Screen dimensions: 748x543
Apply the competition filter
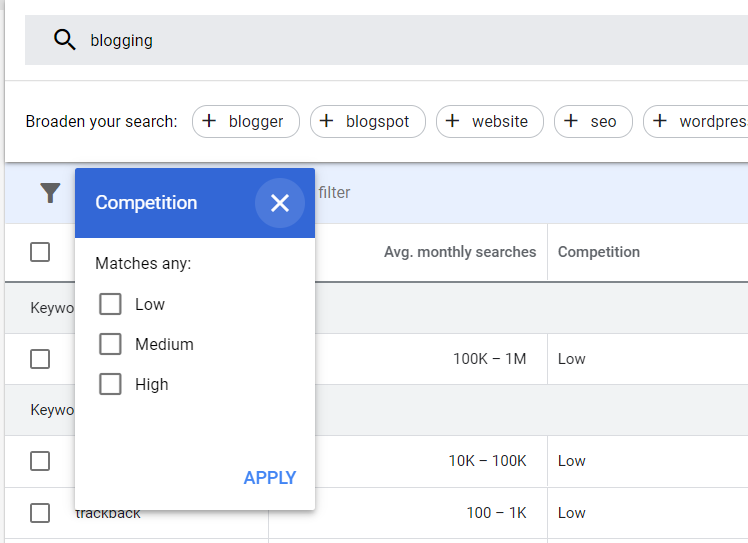tap(270, 478)
